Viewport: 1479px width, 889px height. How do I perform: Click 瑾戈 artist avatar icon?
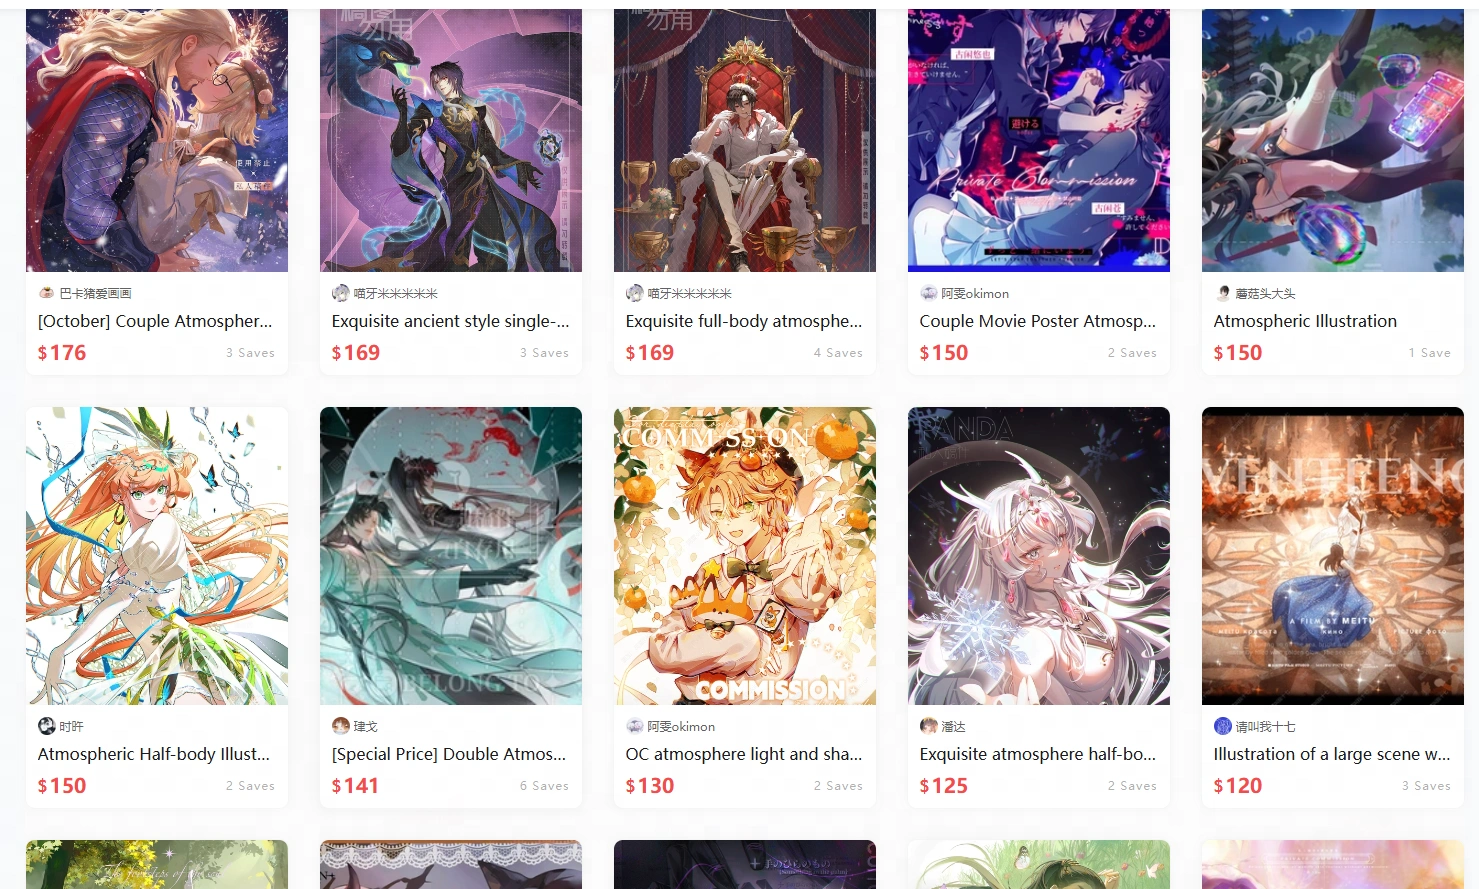[x=340, y=726]
